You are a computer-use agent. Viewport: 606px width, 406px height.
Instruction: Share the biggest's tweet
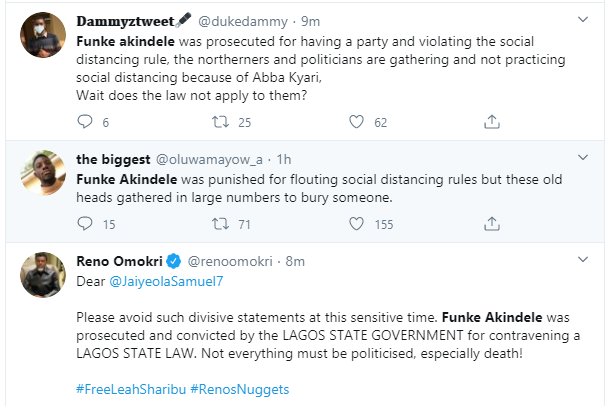(x=491, y=225)
